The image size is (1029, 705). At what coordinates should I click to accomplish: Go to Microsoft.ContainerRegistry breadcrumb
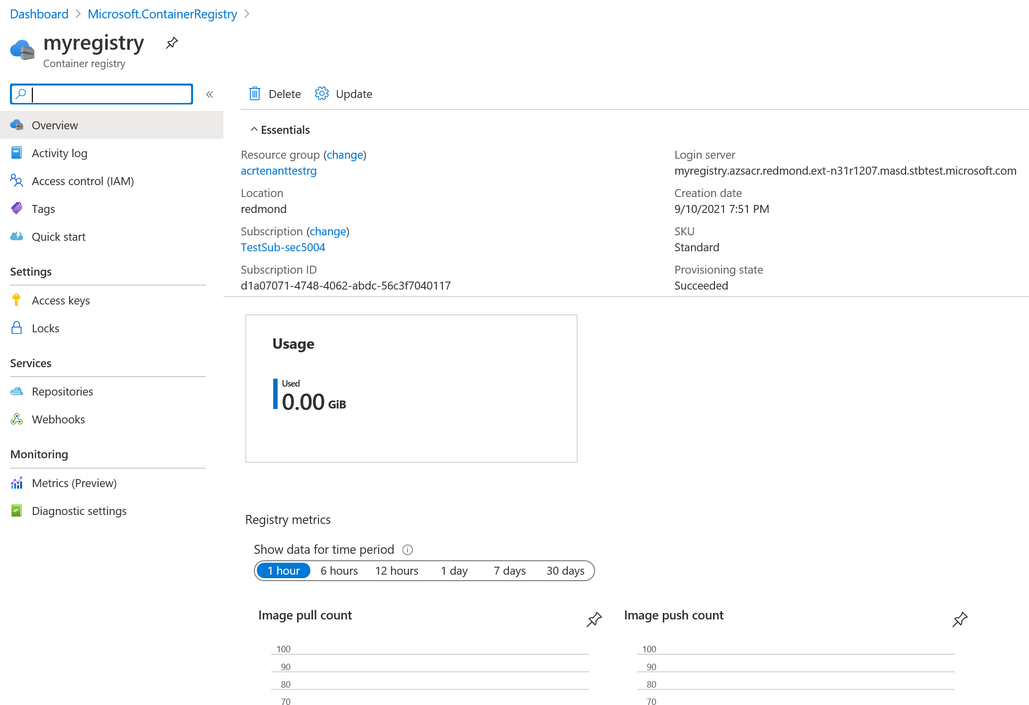[x=163, y=14]
